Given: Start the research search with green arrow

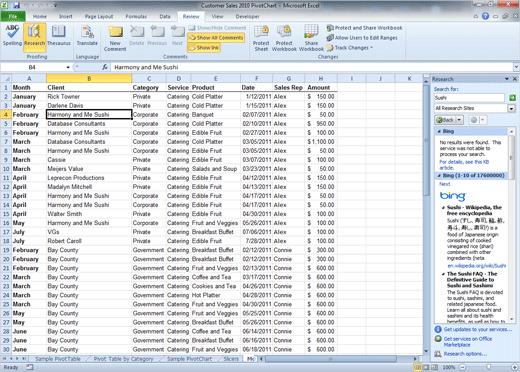Looking at the screenshot, I should point(512,98).
